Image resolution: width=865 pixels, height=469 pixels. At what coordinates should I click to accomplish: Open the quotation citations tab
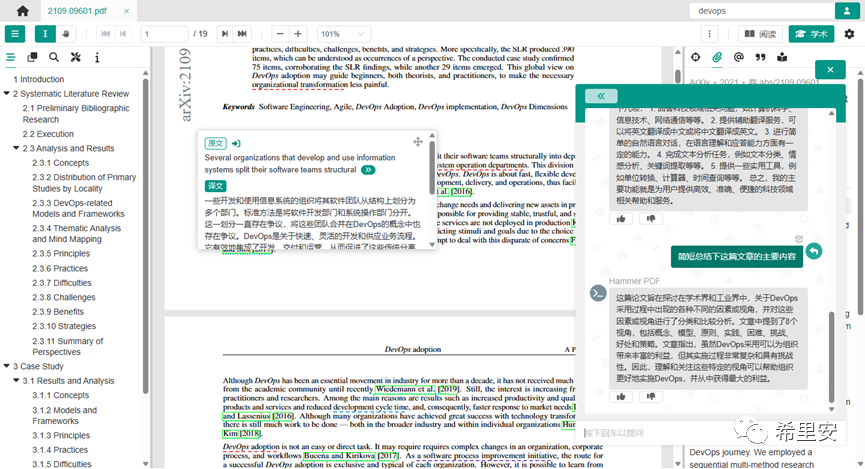(760, 57)
